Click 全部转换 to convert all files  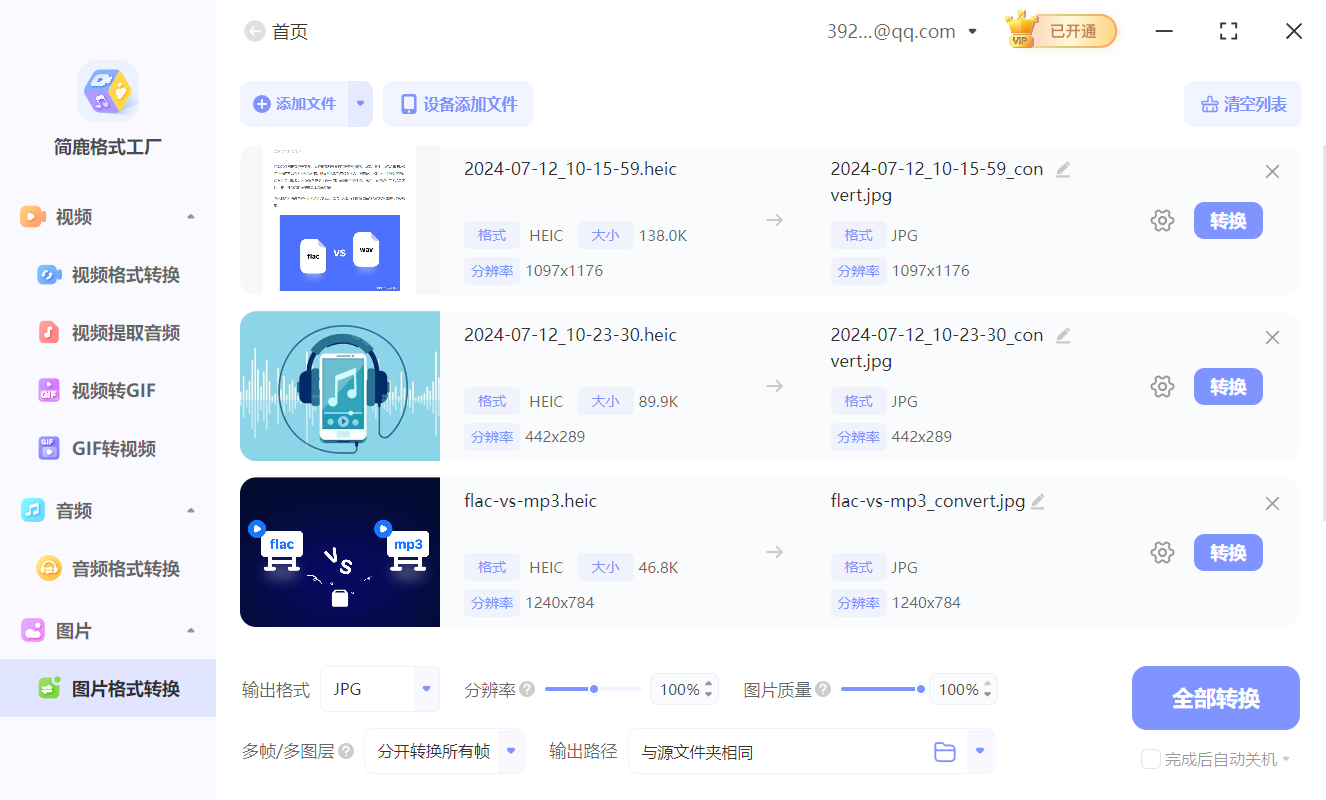click(1215, 697)
